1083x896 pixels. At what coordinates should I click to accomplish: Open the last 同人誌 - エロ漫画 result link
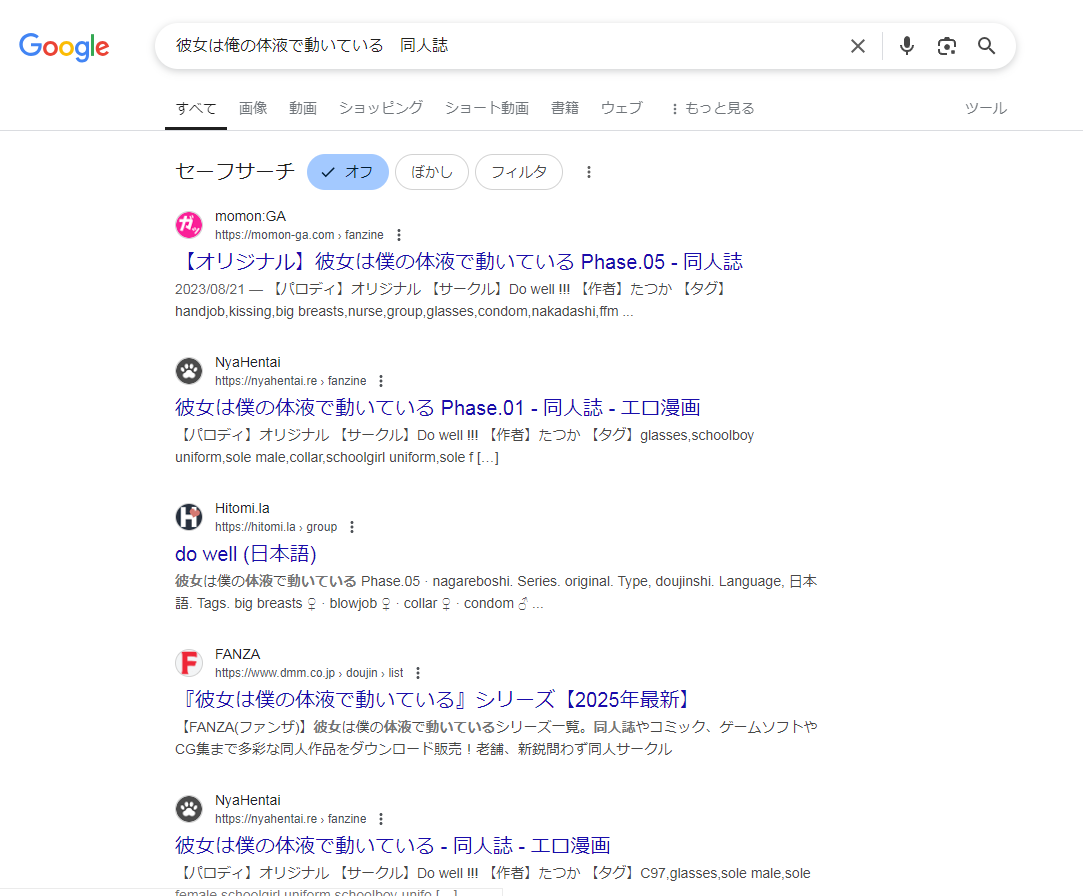[x=392, y=846]
